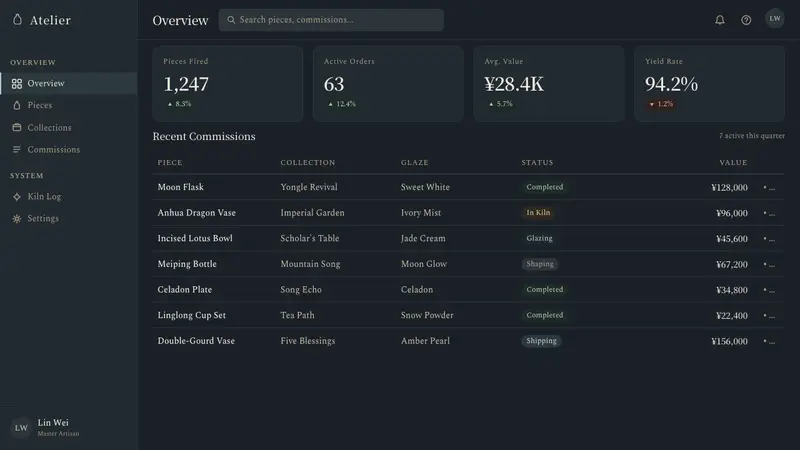Click the Atelier vase logo icon
Screen dimensions: 800x450
[17, 20]
